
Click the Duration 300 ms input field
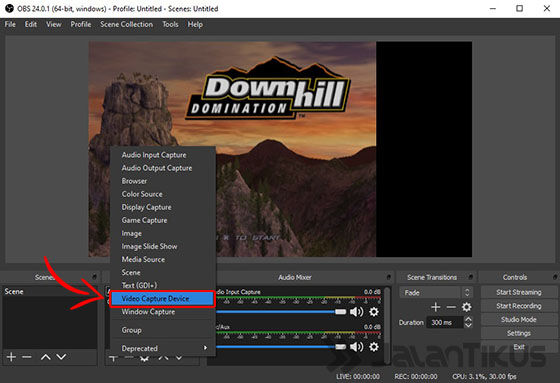[445, 323]
